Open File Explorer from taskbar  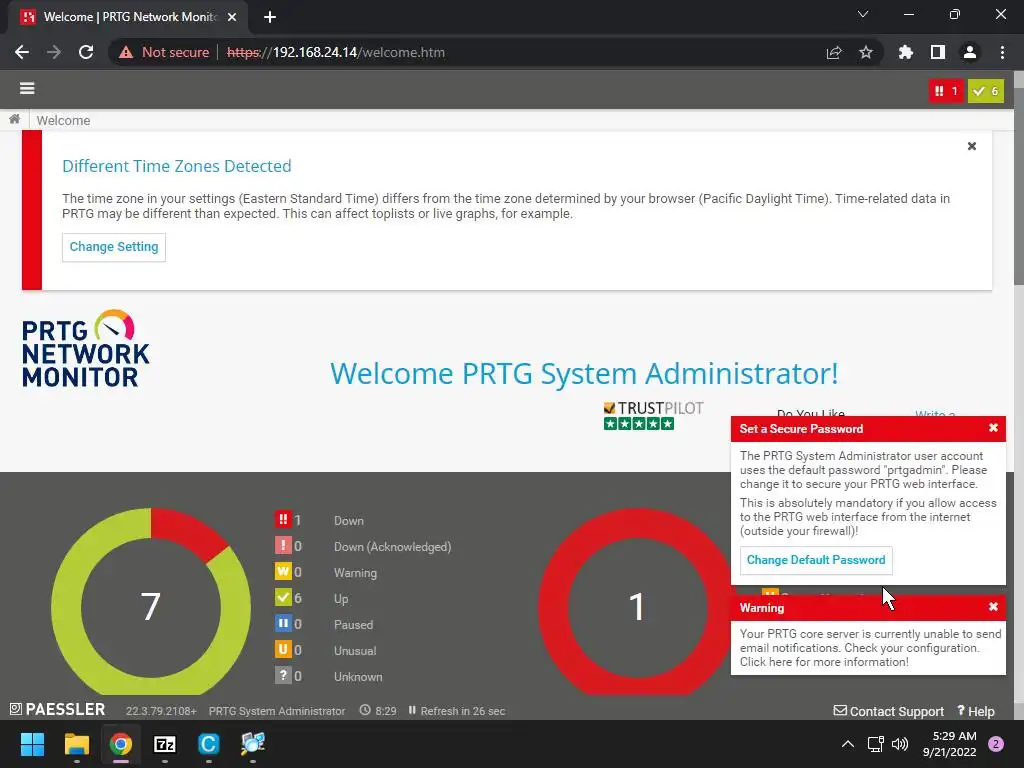pos(76,744)
